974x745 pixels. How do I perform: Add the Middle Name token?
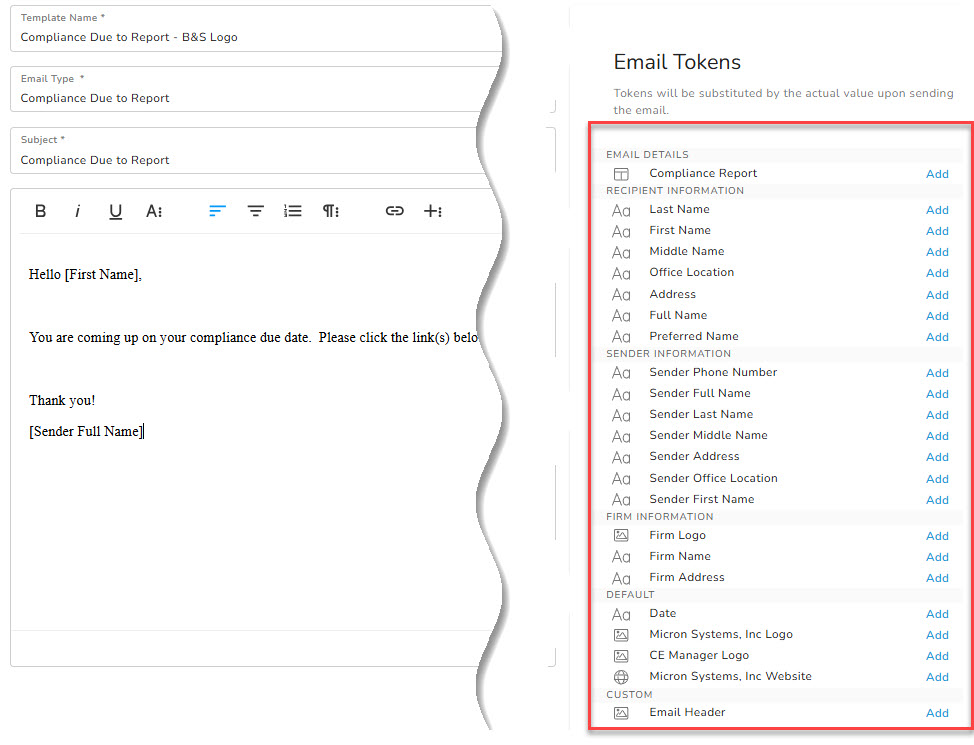click(x=937, y=252)
